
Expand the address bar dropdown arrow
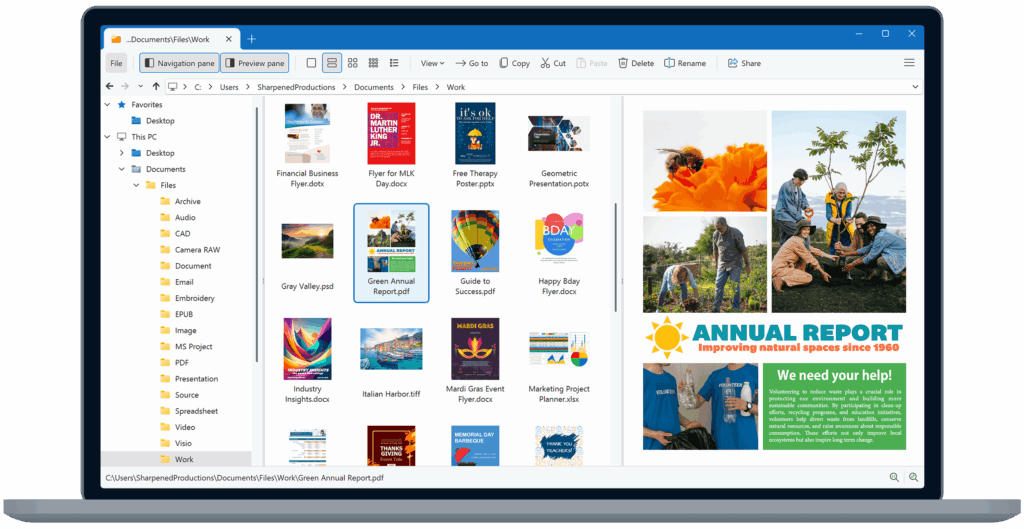(915, 86)
